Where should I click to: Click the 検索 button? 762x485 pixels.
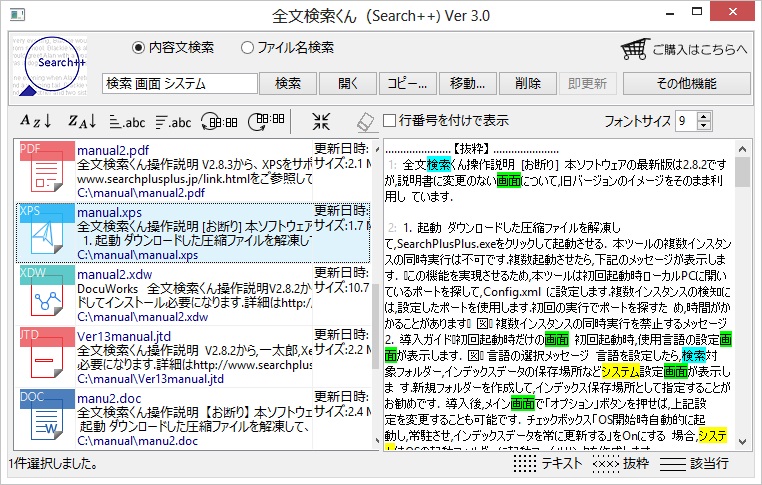(x=288, y=84)
